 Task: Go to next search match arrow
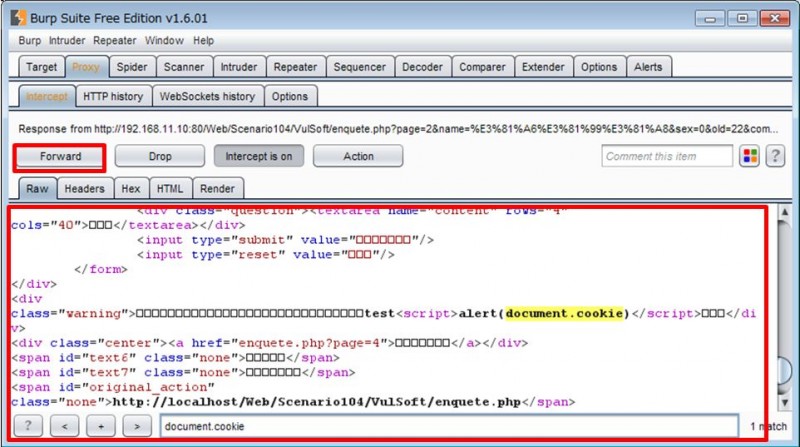[x=137, y=426]
